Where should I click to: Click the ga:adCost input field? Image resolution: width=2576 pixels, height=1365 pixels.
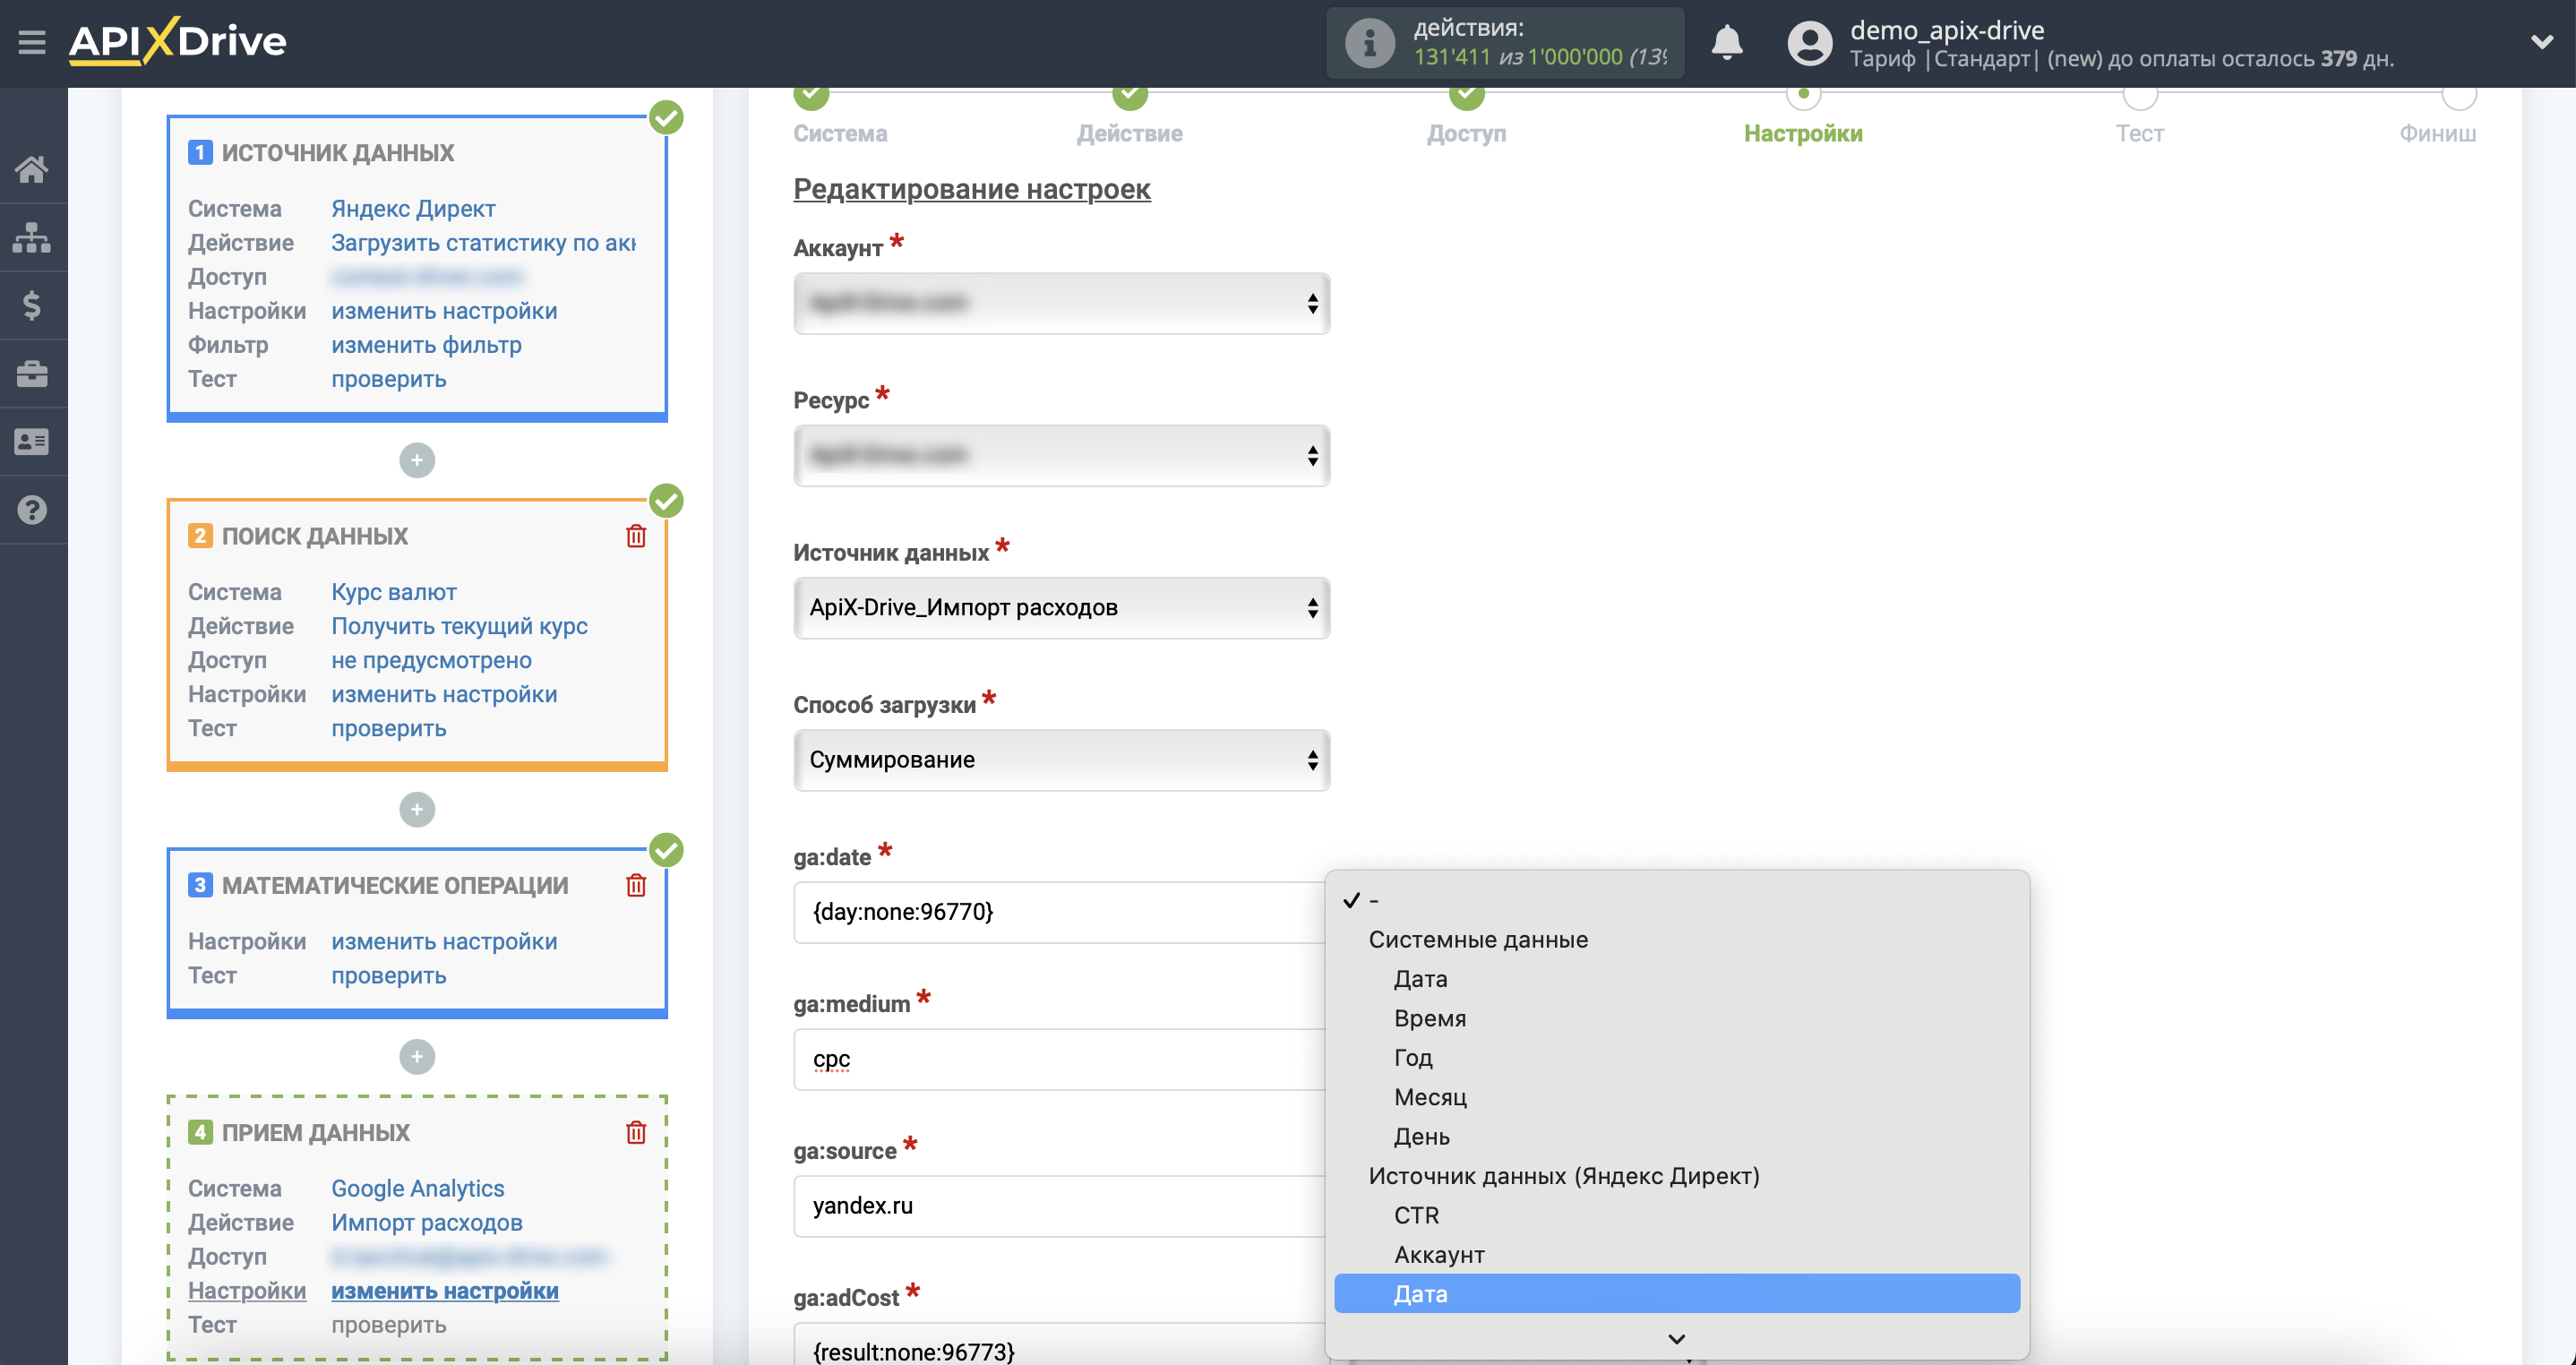[1060, 1345]
